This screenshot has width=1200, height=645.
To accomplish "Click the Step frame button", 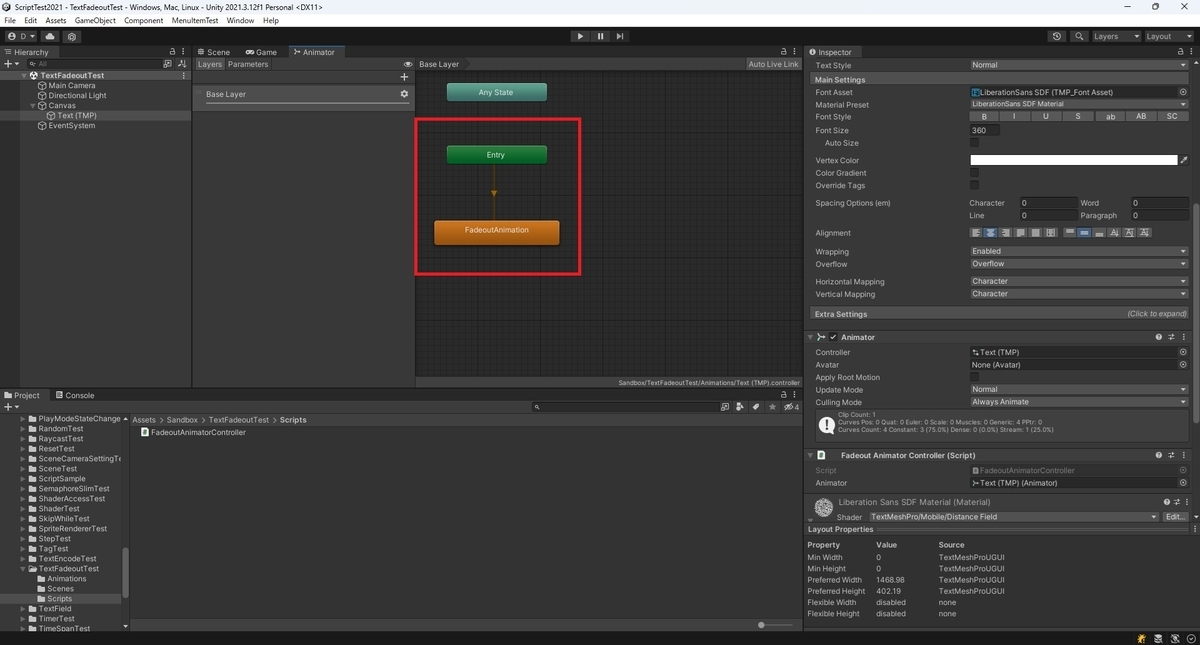I will click(x=620, y=36).
